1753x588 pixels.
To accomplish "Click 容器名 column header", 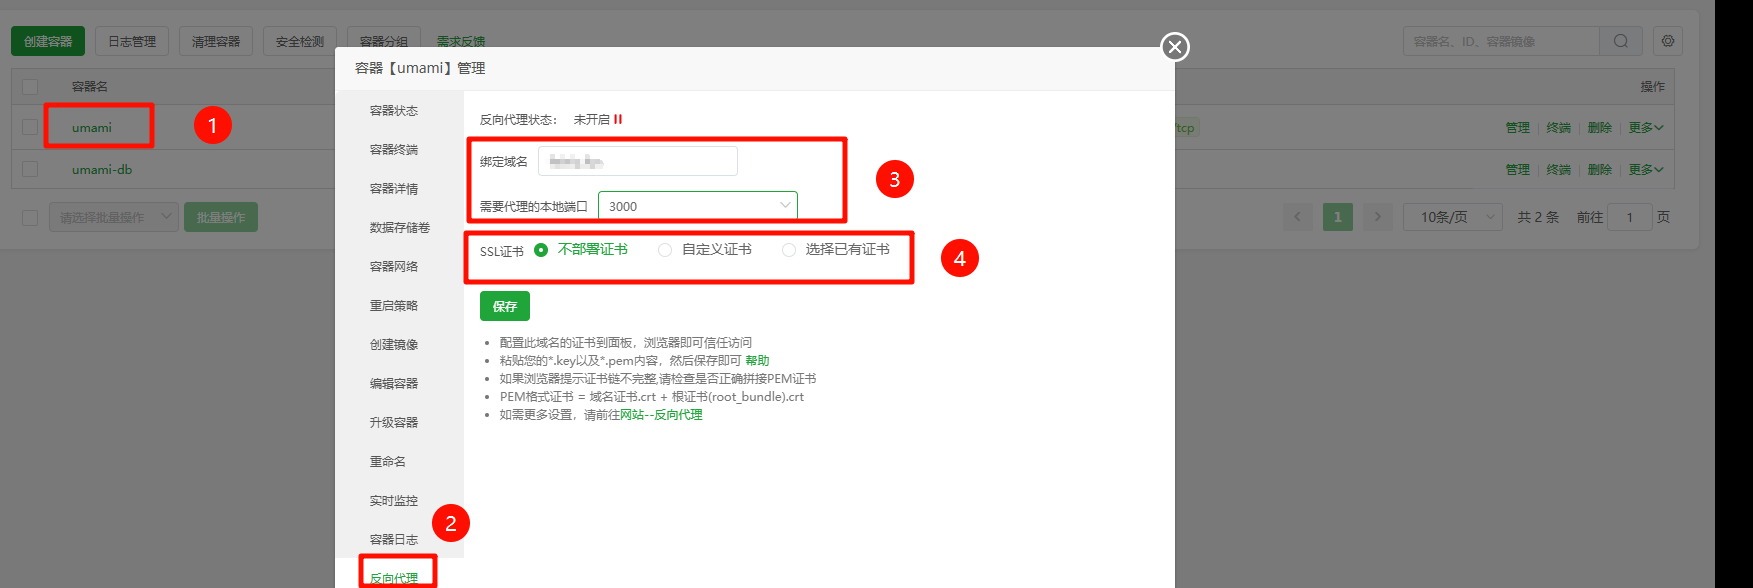I will point(90,87).
